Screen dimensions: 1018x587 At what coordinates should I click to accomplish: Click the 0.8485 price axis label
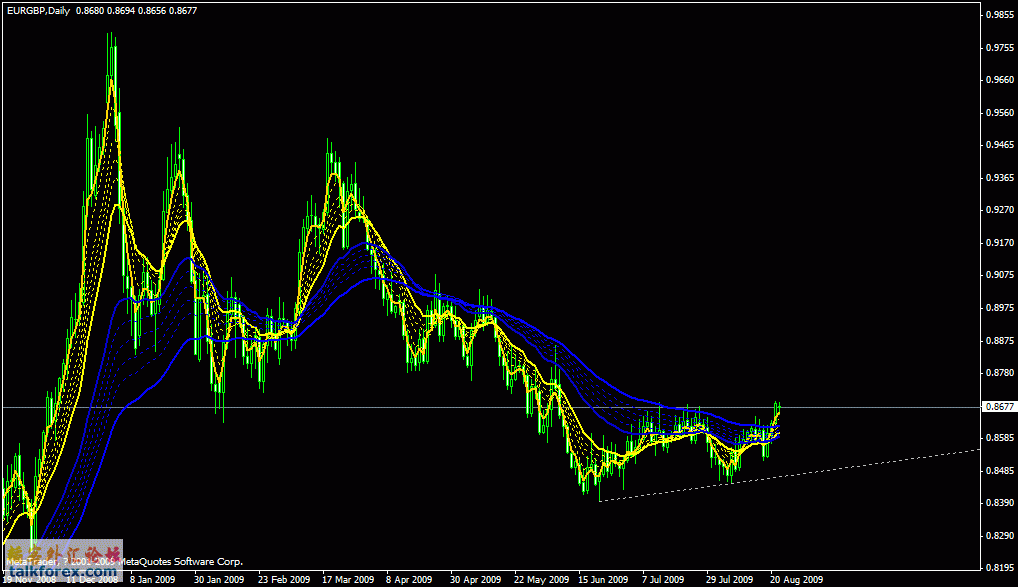coord(1000,470)
